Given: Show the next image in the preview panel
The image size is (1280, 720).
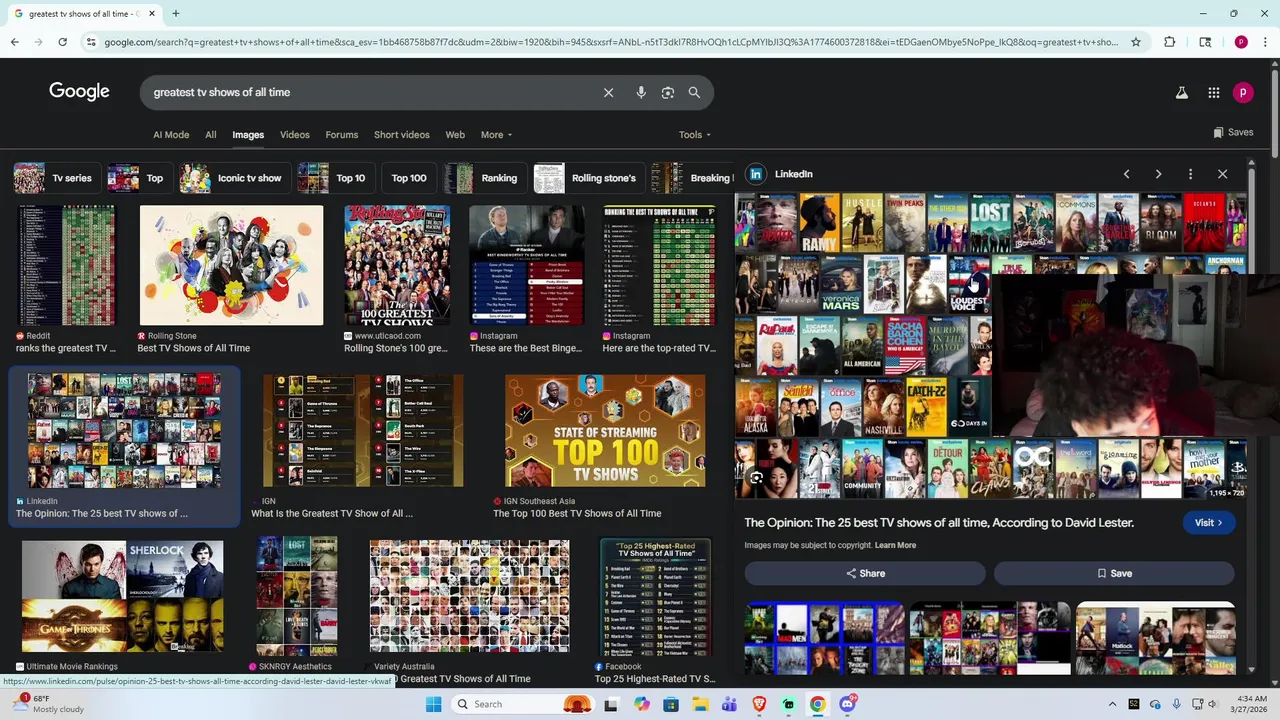Looking at the screenshot, I should tap(1158, 174).
